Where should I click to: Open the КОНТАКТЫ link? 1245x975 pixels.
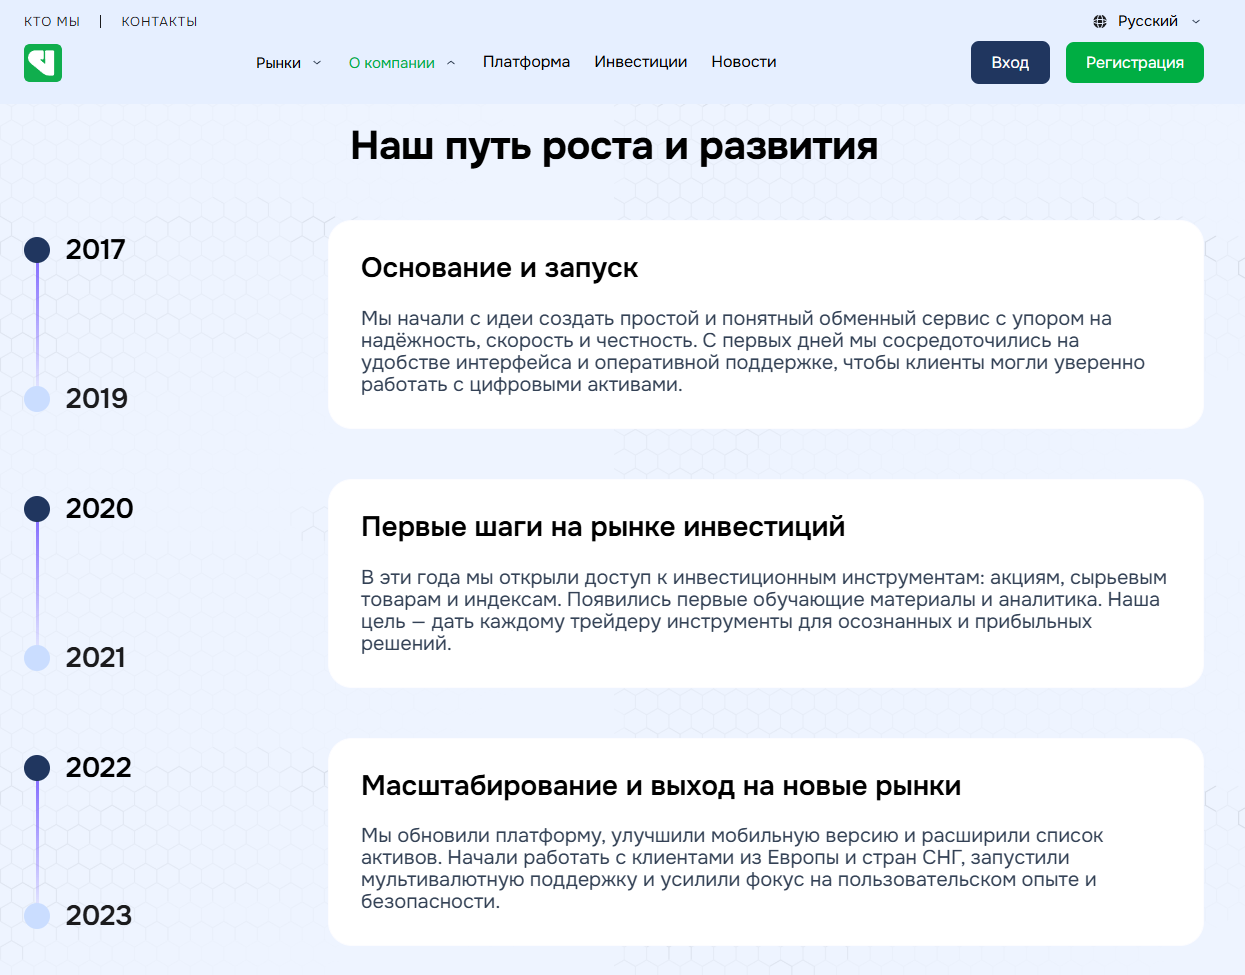pyautogui.click(x=159, y=21)
